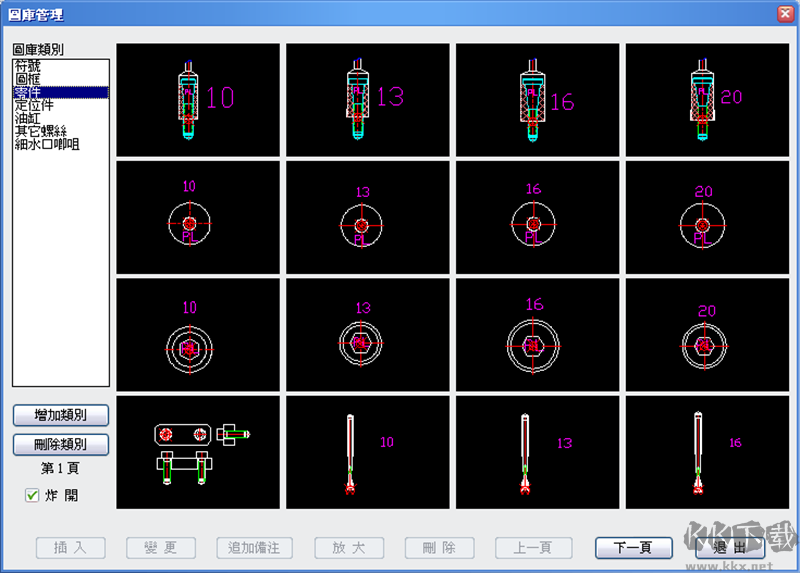
Task: Select 符號 in the category list
Action: 28,66
